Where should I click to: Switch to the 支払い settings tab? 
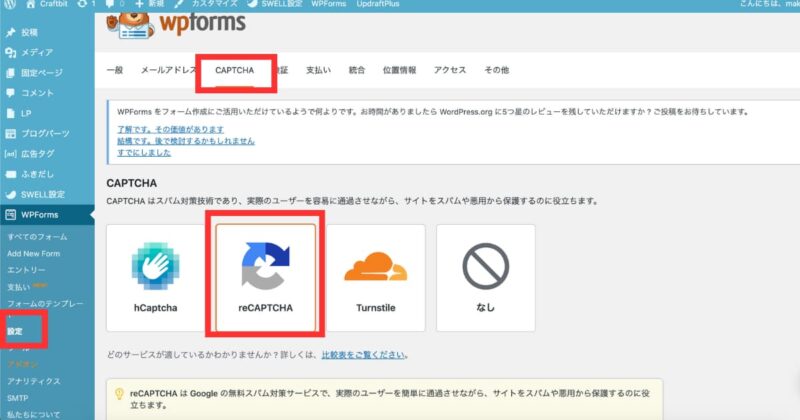tap(318, 70)
